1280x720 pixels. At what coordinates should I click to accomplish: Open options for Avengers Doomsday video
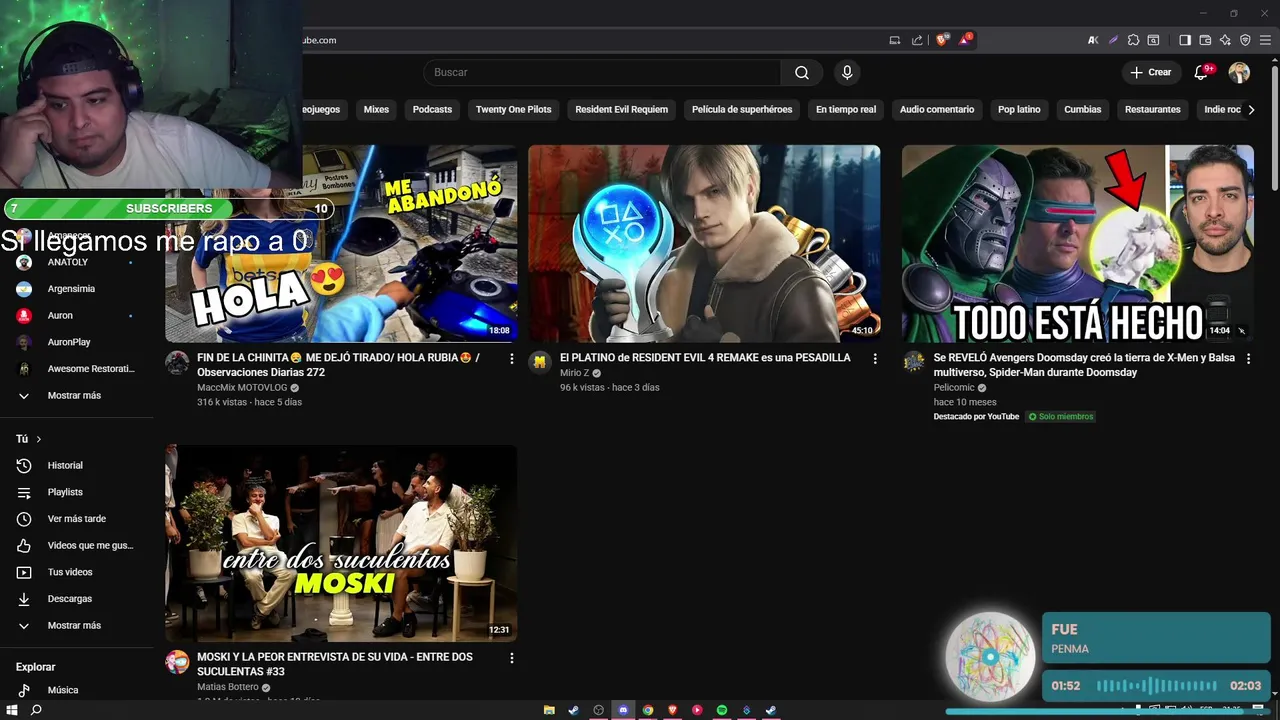1248,358
